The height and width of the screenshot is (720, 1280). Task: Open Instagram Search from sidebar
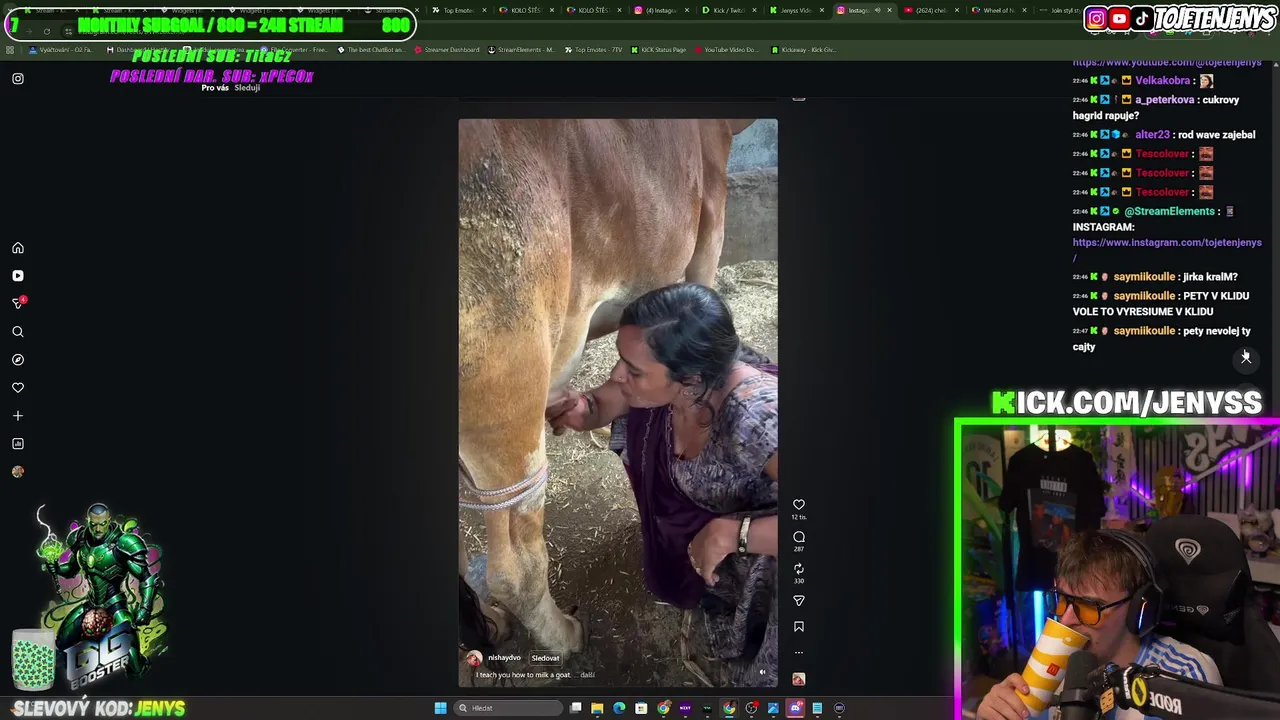tap(18, 332)
